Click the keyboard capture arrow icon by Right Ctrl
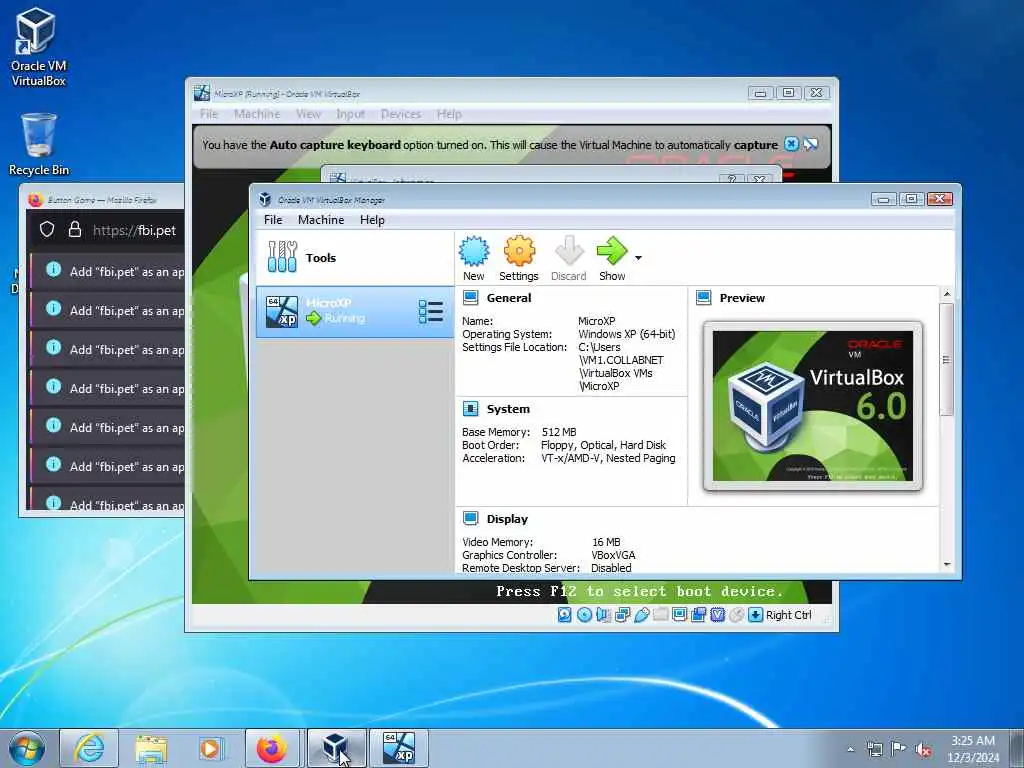This screenshot has height=768, width=1024. pyautogui.click(x=756, y=615)
